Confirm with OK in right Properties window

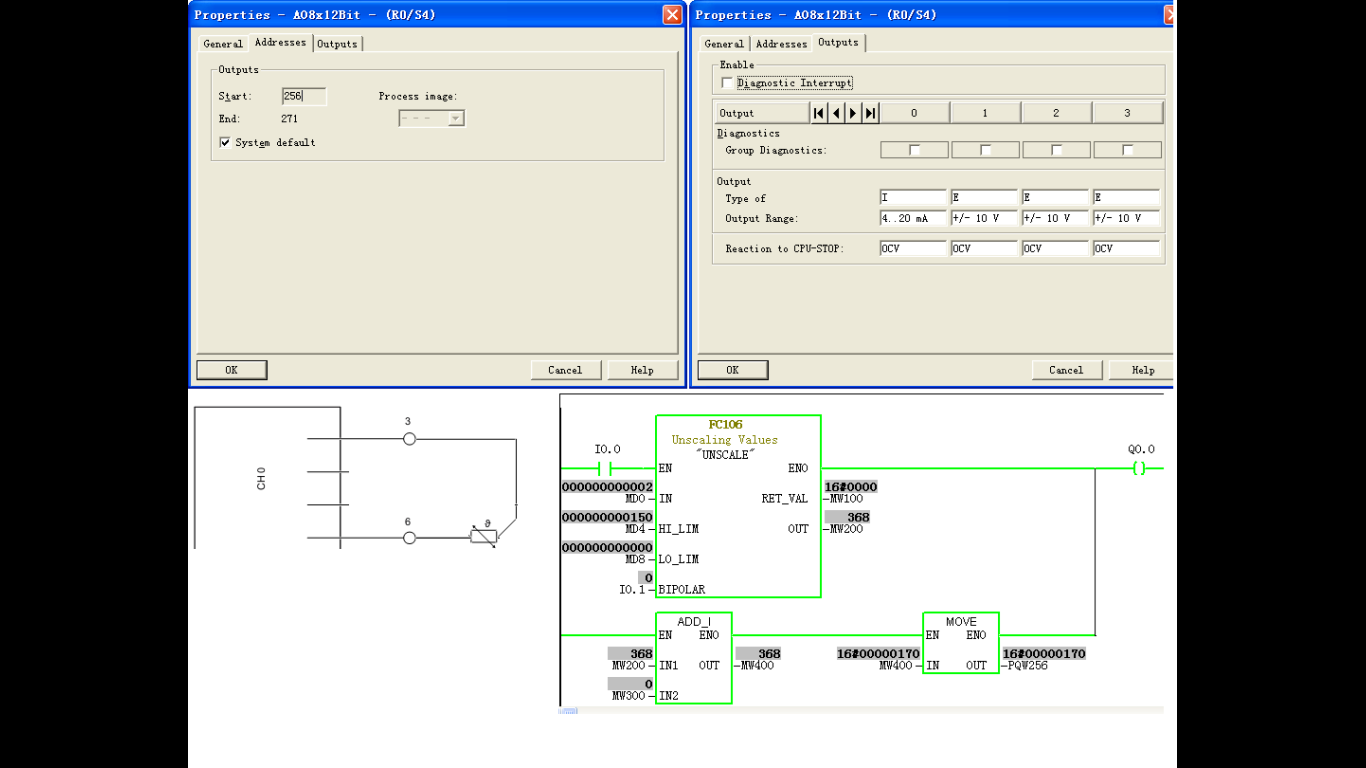[x=732, y=370]
